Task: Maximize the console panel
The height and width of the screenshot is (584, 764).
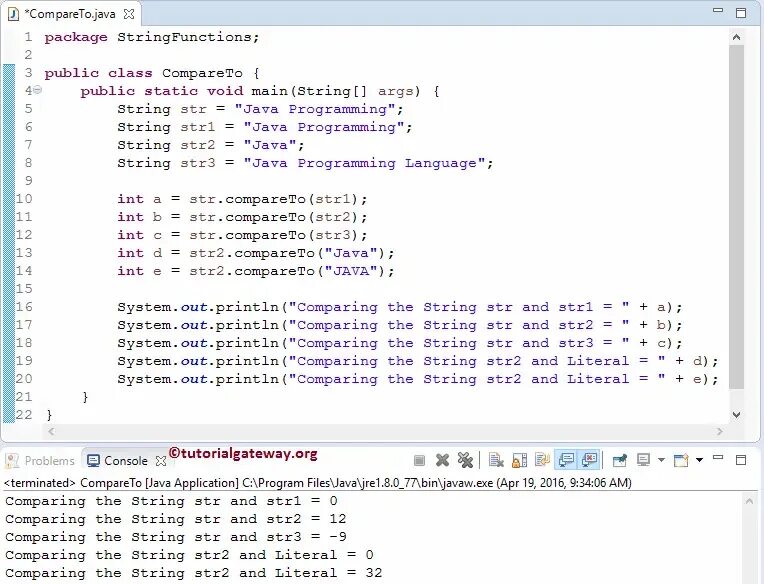Action: click(741, 460)
